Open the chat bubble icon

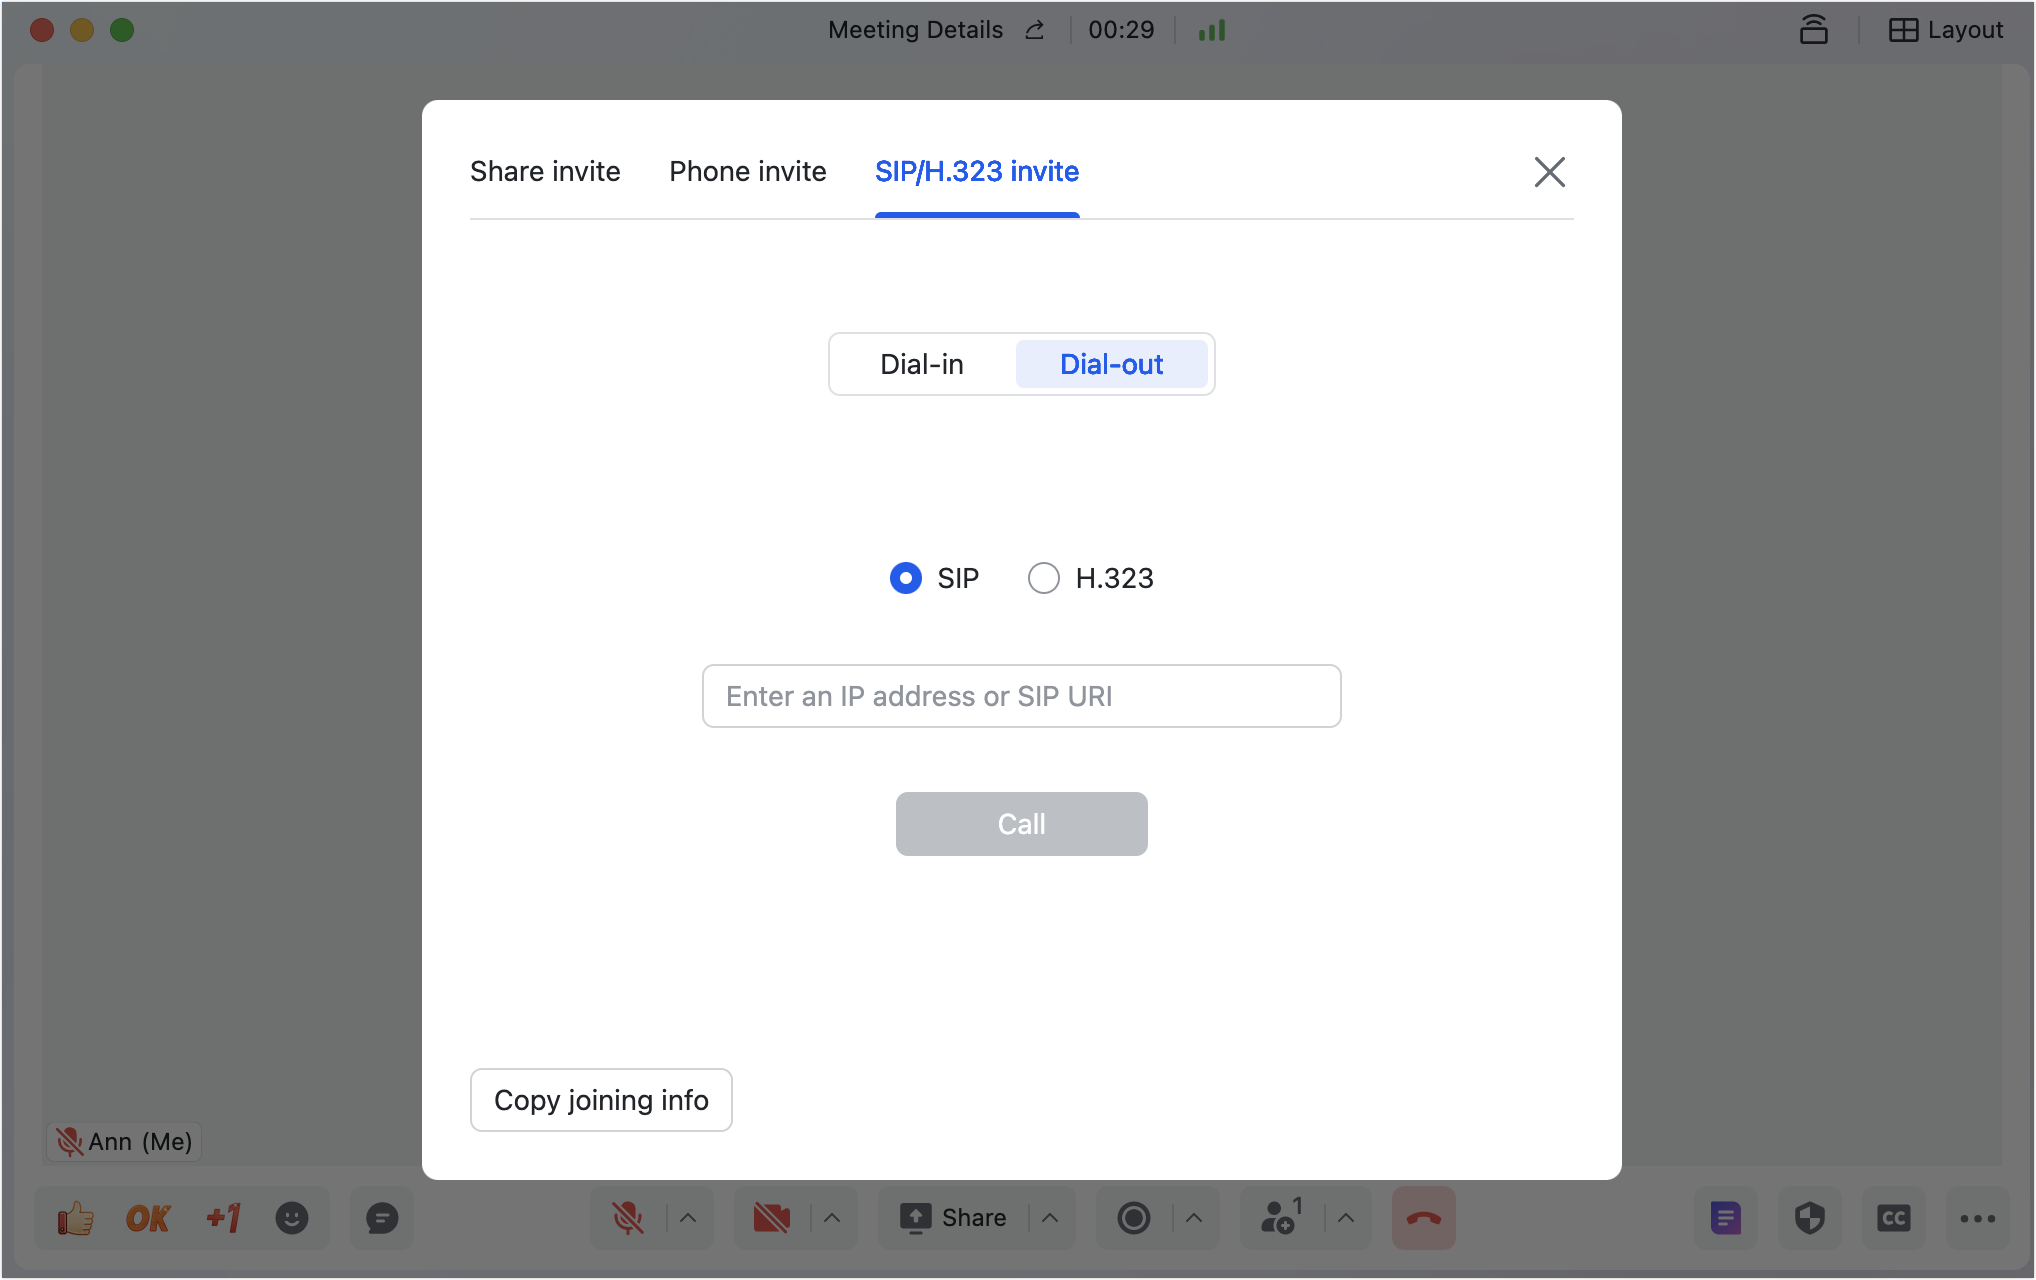(x=382, y=1218)
